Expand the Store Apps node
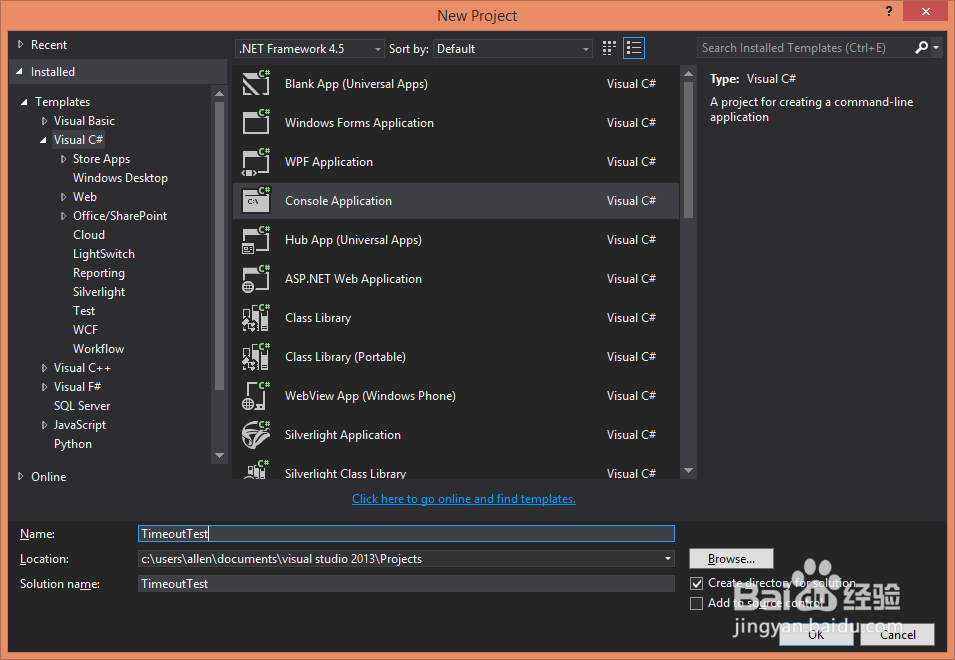 [63, 159]
